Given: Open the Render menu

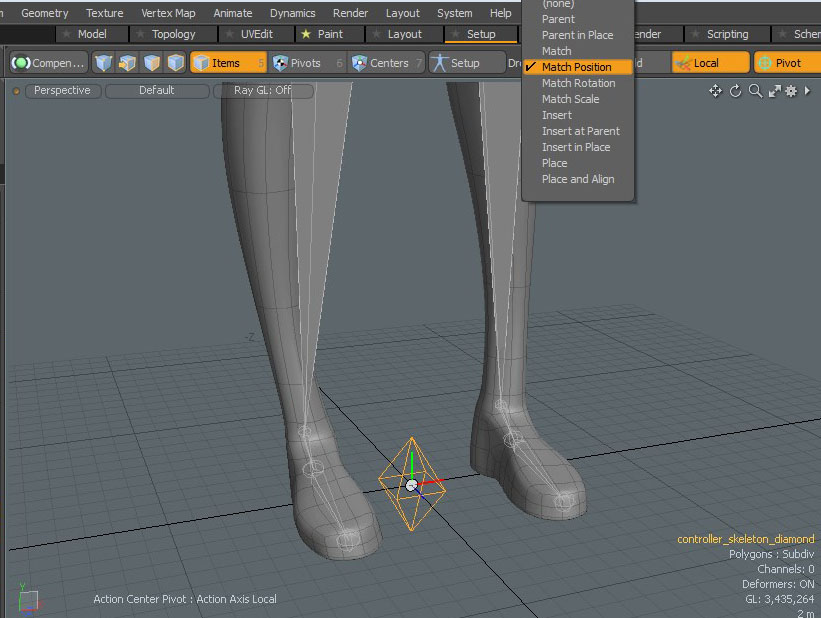Looking at the screenshot, I should pos(350,13).
